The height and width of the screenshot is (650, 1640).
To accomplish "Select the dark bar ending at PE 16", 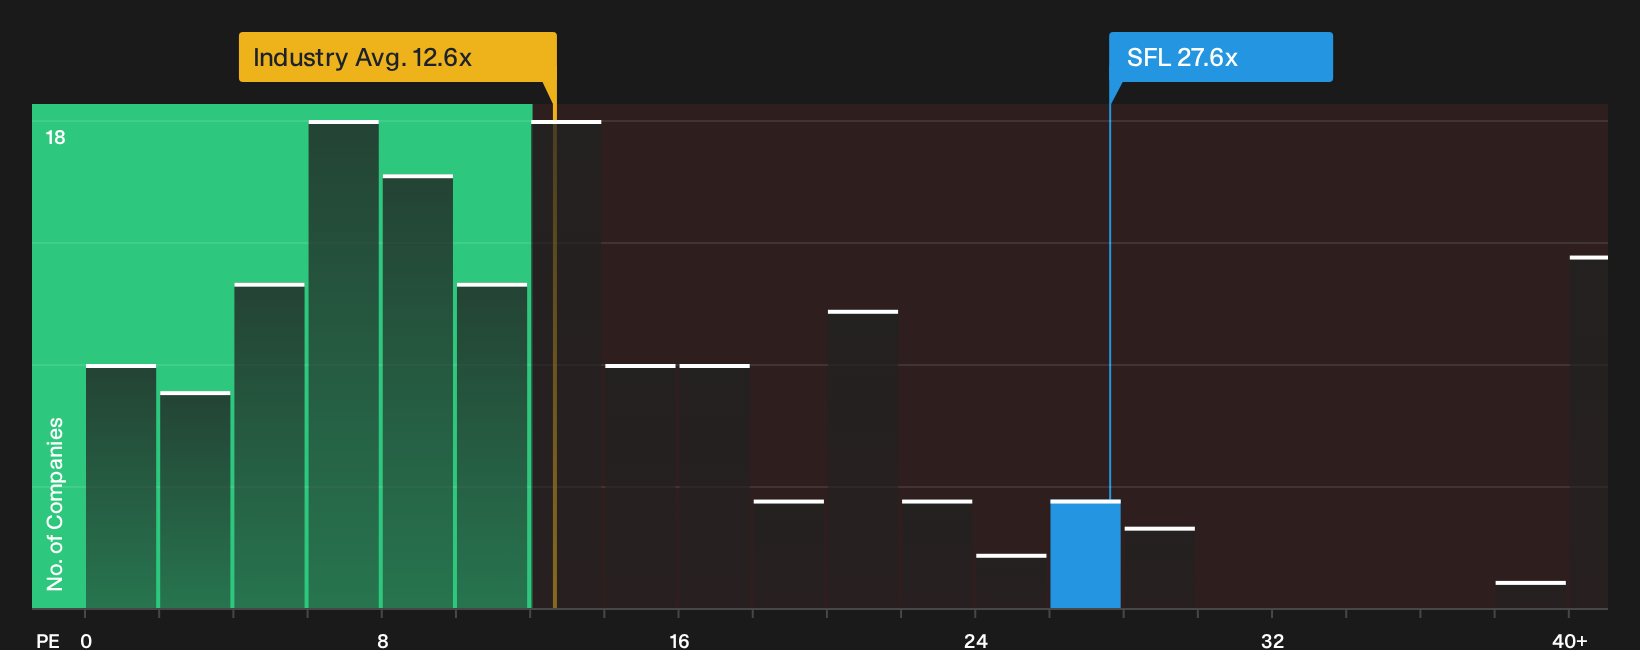I will tap(641, 486).
